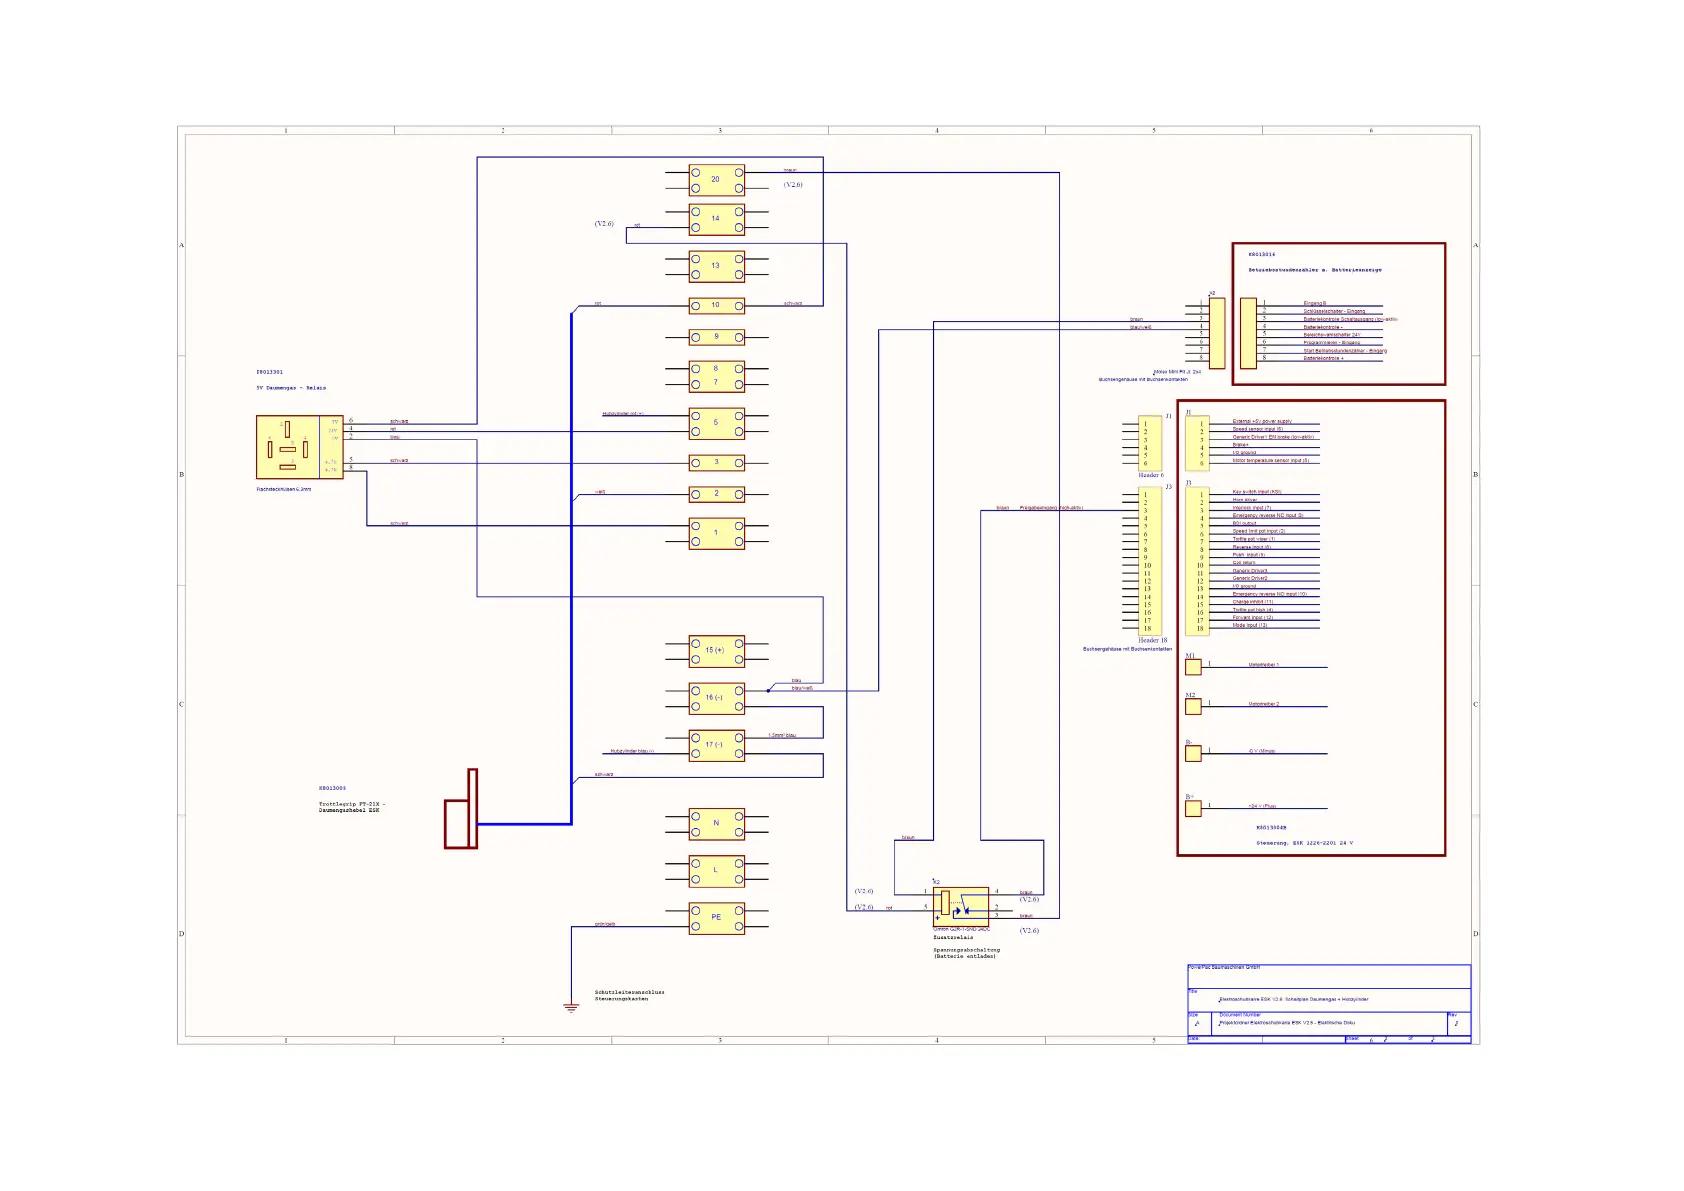The width and height of the screenshot is (1684, 1191).
Task: Click the 5V Daumengas relay symbol
Action: (x=299, y=447)
